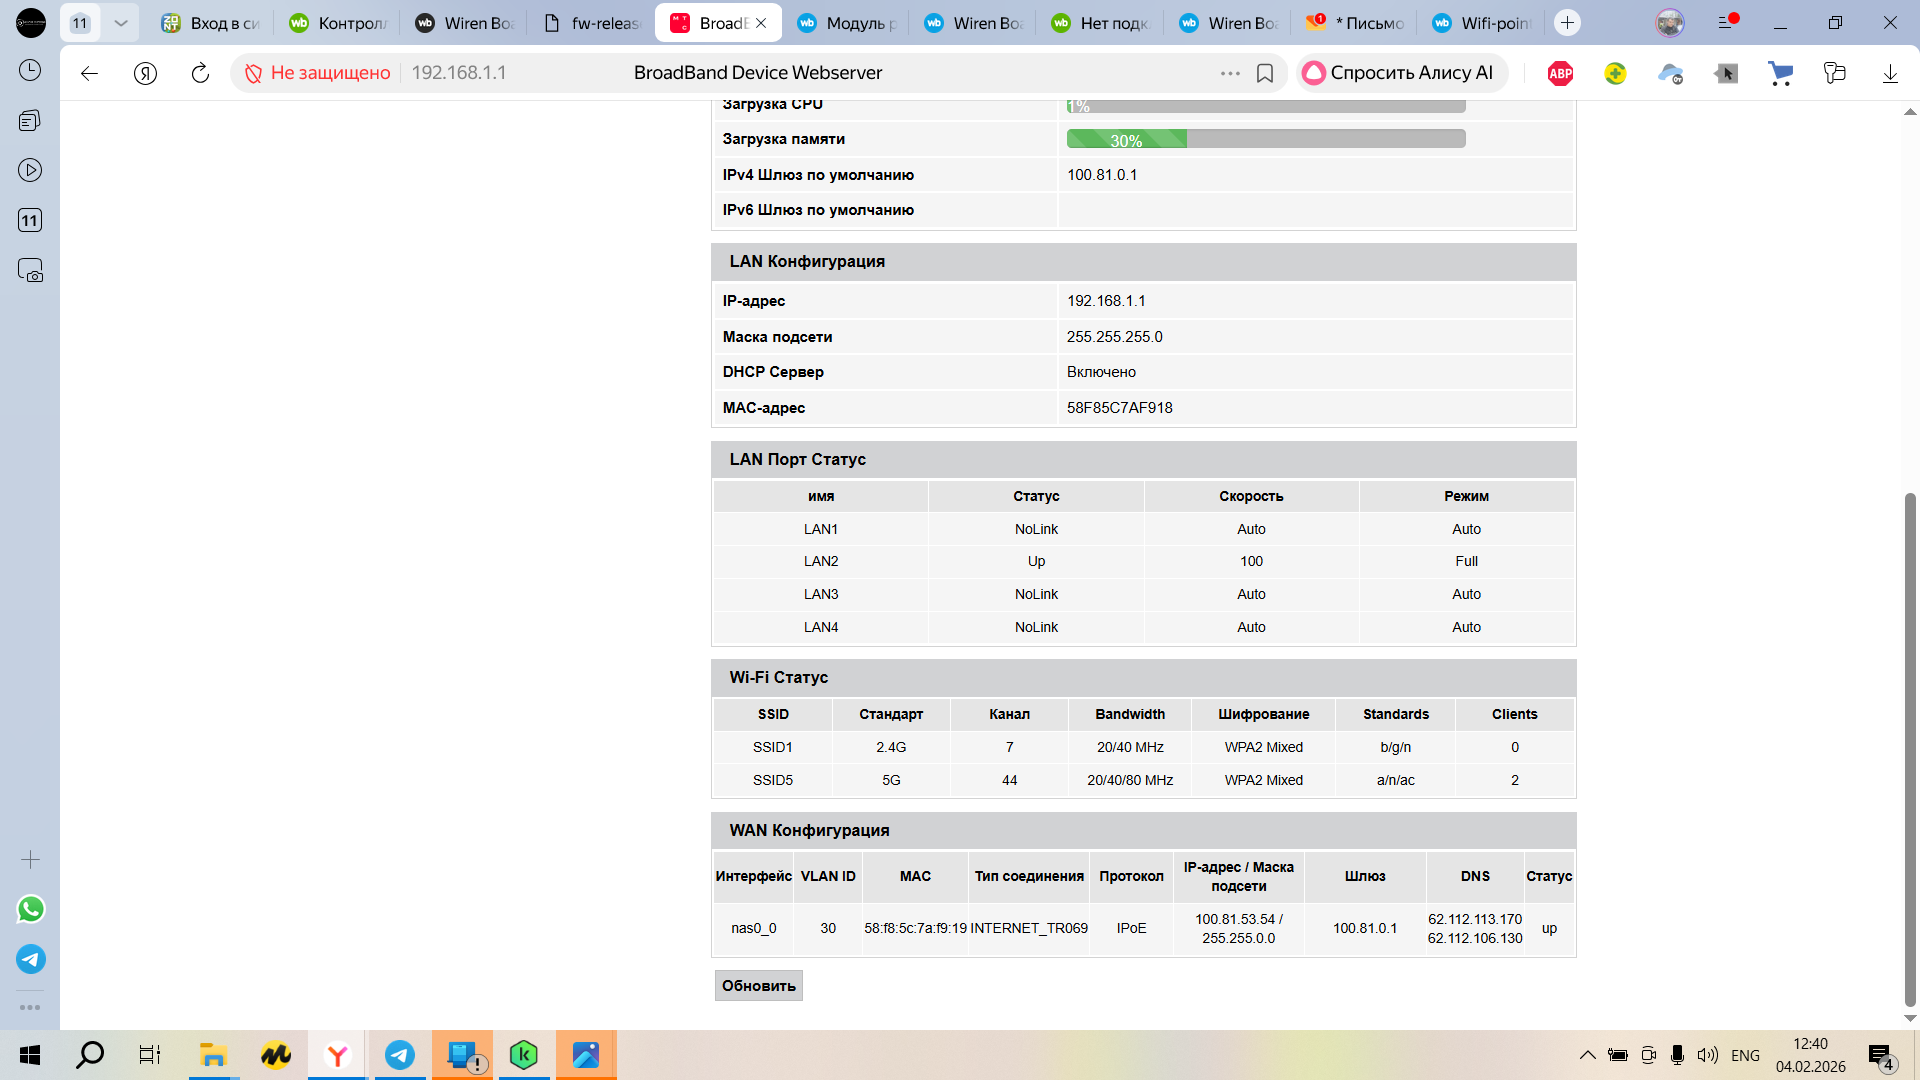
Task: Click the Yandex home icon
Action: (x=145, y=73)
